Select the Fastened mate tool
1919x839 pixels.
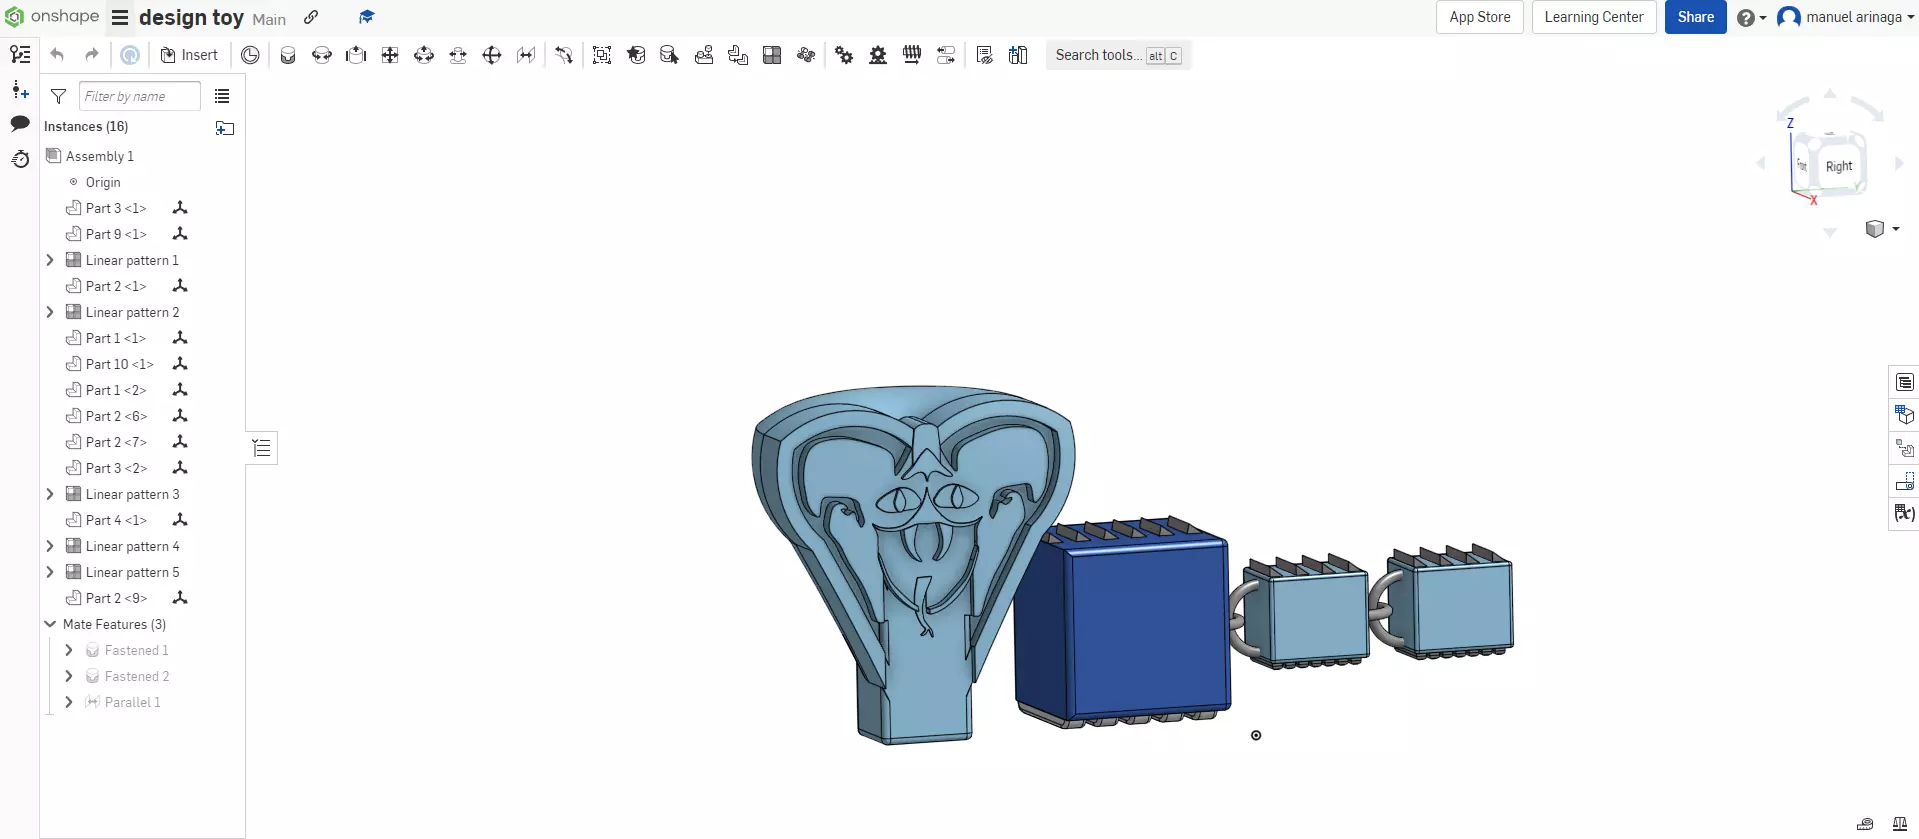288,55
